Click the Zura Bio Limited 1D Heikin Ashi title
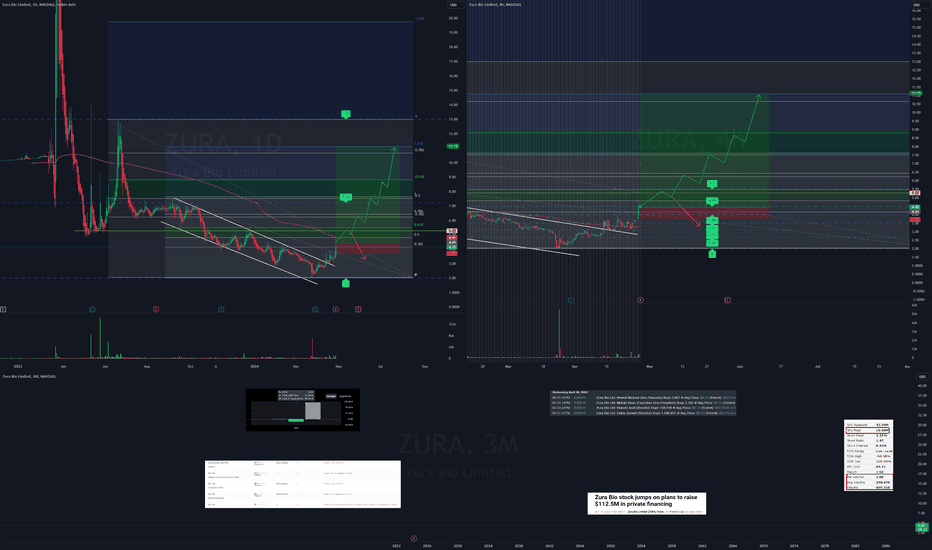932x550 pixels. tap(39, 4)
